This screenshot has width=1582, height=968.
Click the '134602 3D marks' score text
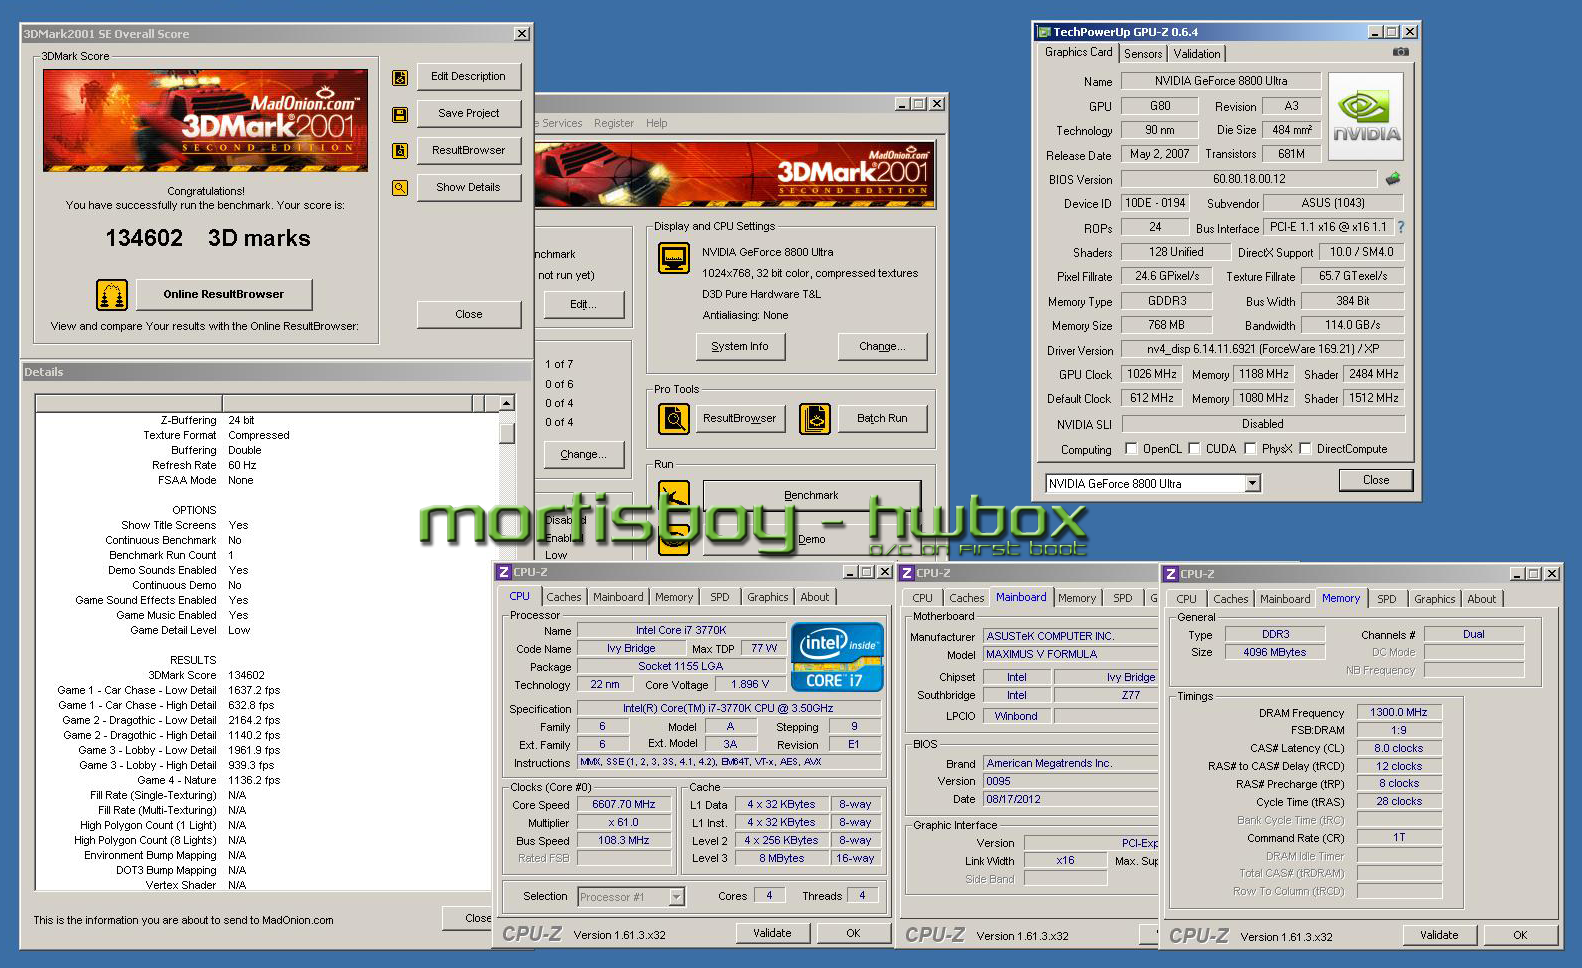coord(208,238)
